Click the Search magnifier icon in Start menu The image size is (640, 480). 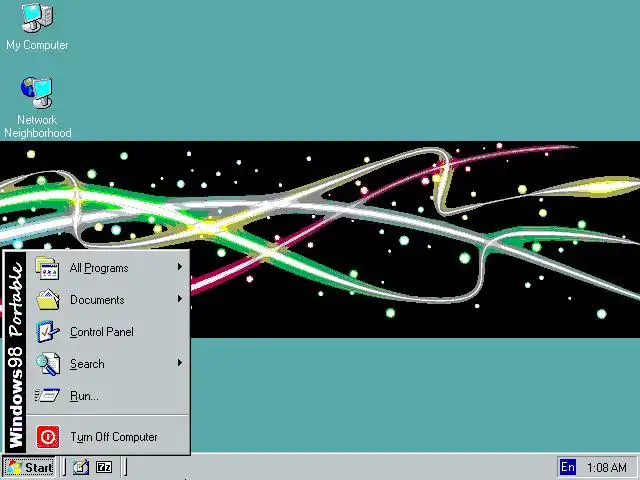click(48, 364)
